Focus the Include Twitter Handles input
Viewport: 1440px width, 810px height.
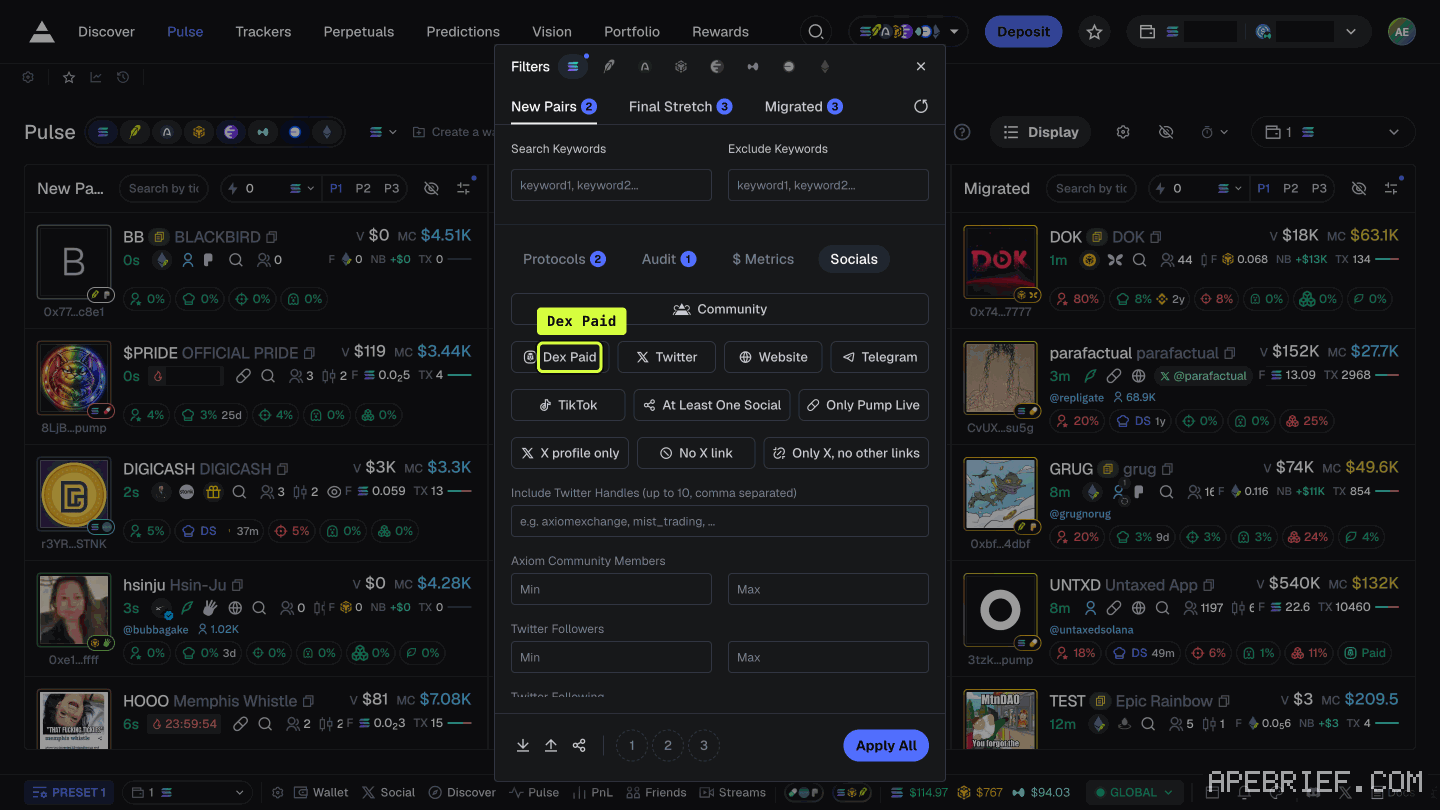point(720,521)
